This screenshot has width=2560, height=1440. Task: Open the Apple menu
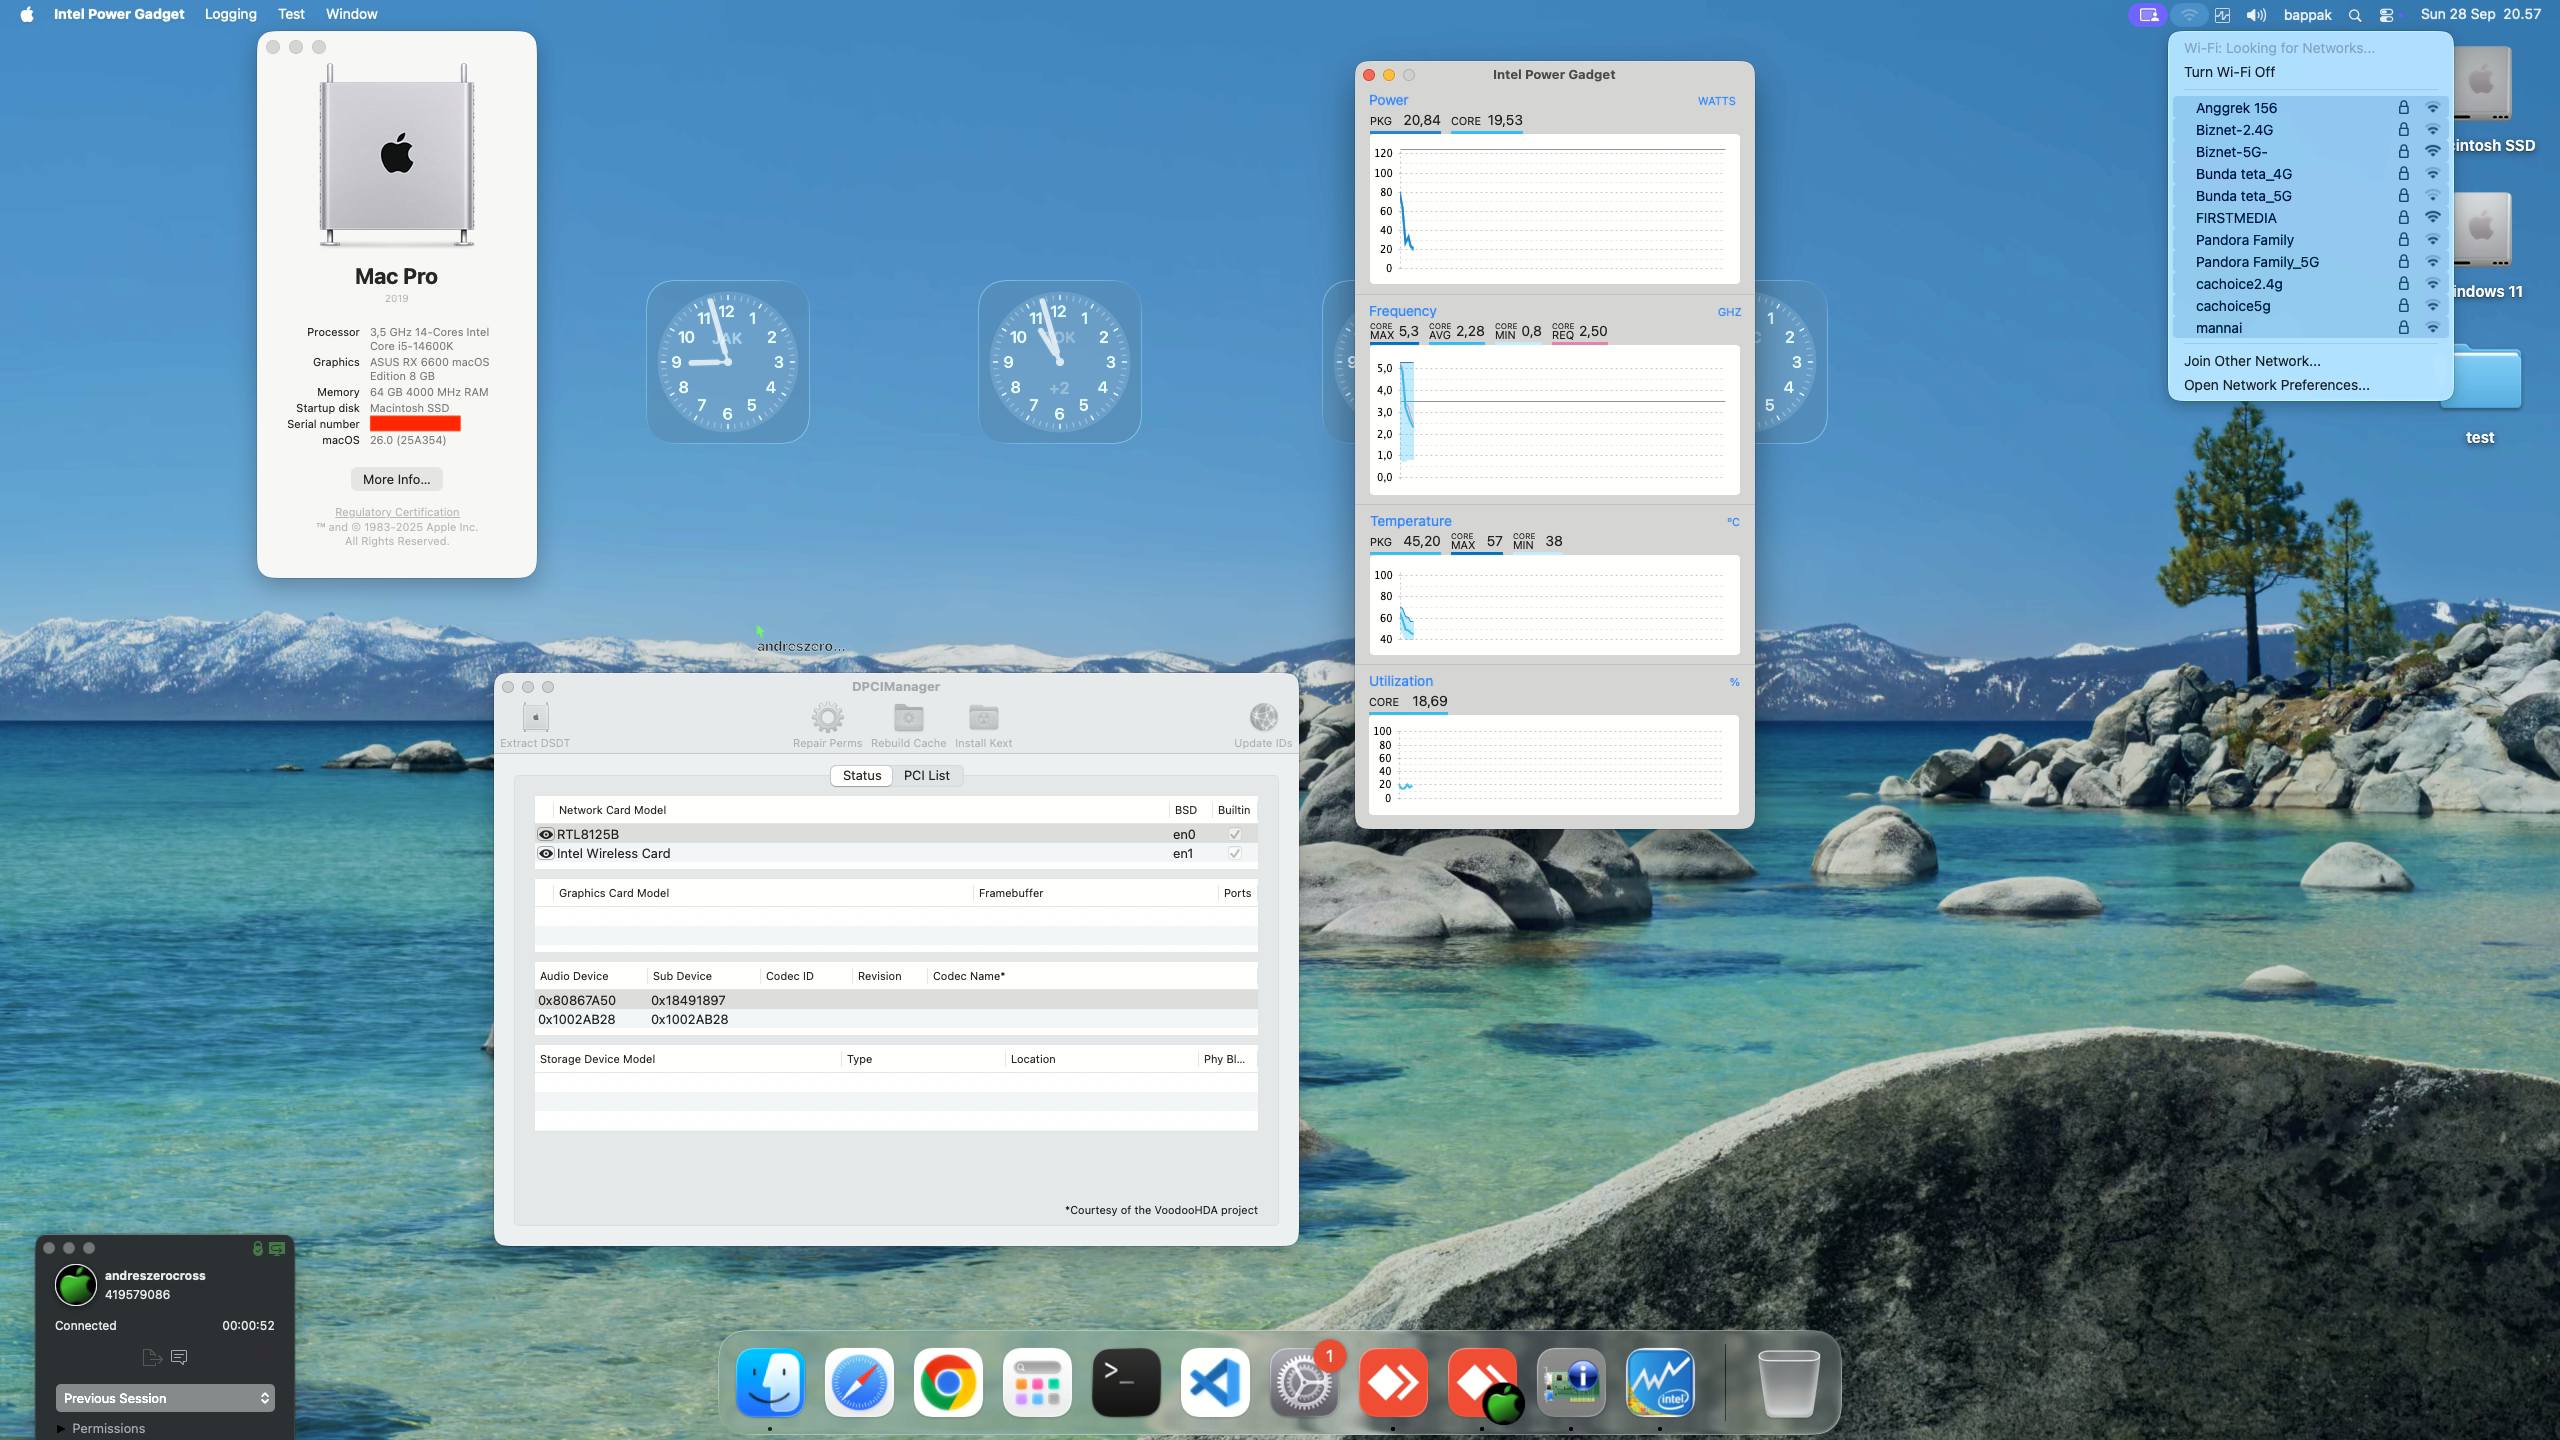27,14
